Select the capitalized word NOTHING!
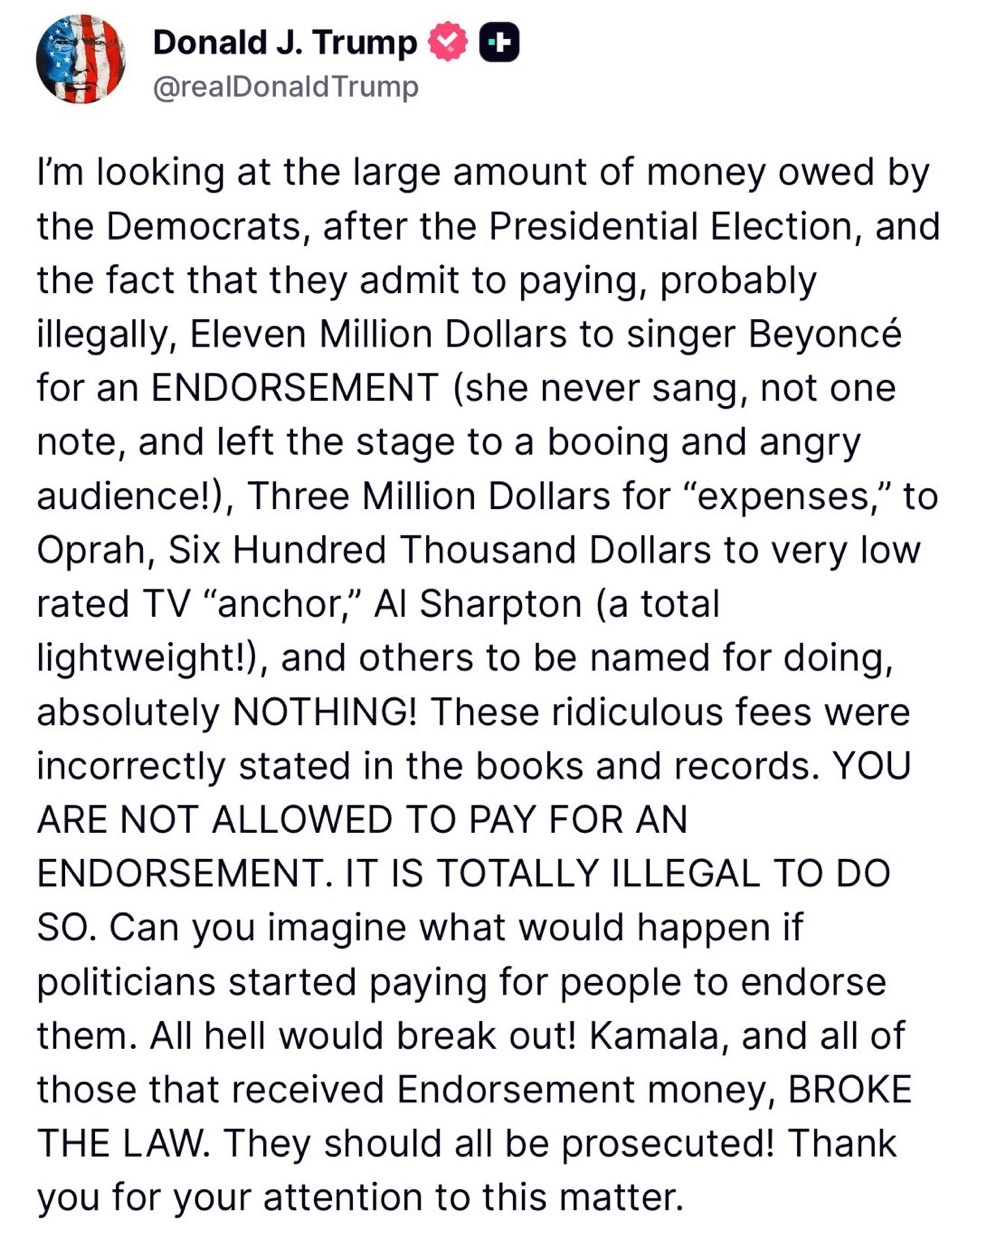The height and width of the screenshot is (1238, 987). [328, 712]
